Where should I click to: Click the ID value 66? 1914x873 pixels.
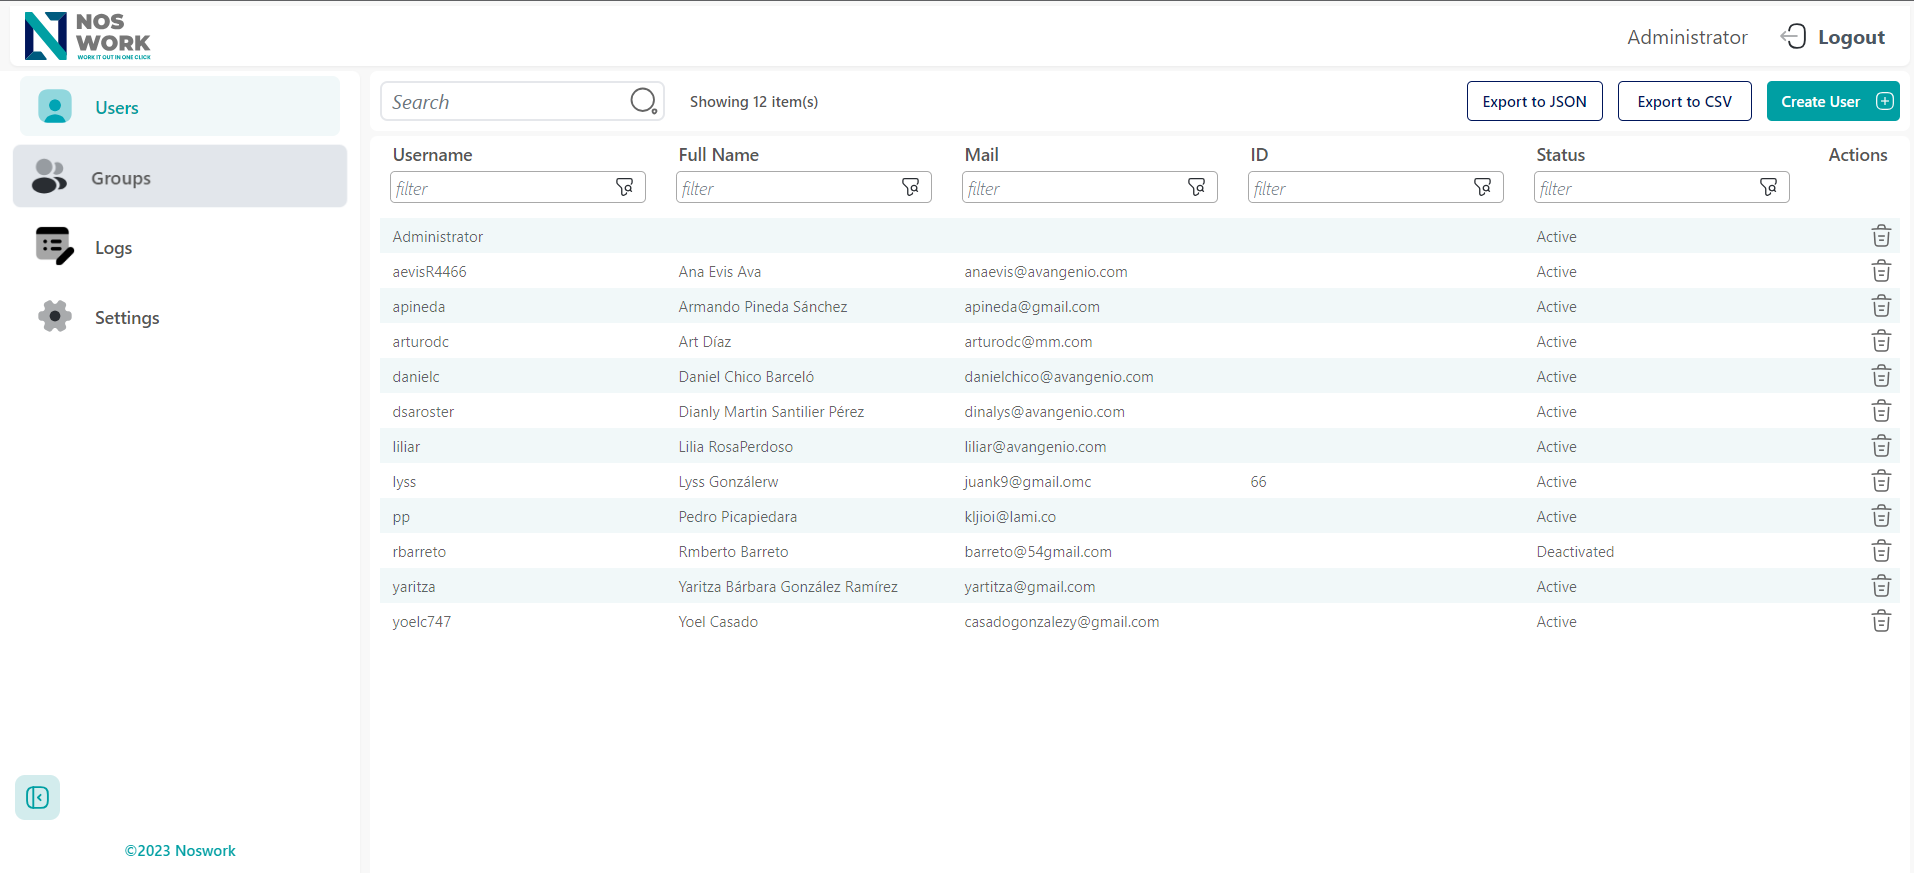pyautogui.click(x=1258, y=482)
